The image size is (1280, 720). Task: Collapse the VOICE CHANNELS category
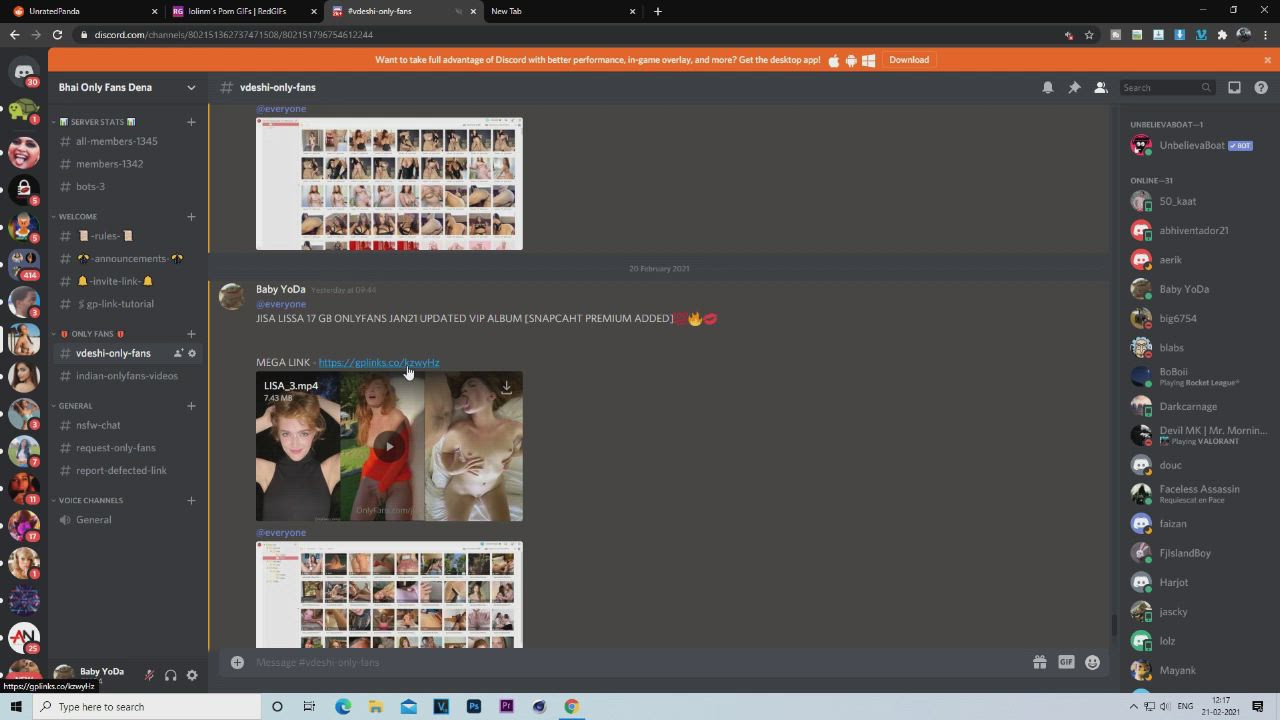90,500
